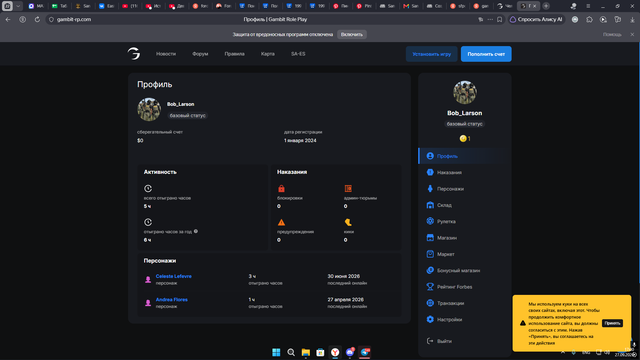Click info icon beside отыграно часов за год
This screenshot has width=640, height=360.
tap(196, 231)
